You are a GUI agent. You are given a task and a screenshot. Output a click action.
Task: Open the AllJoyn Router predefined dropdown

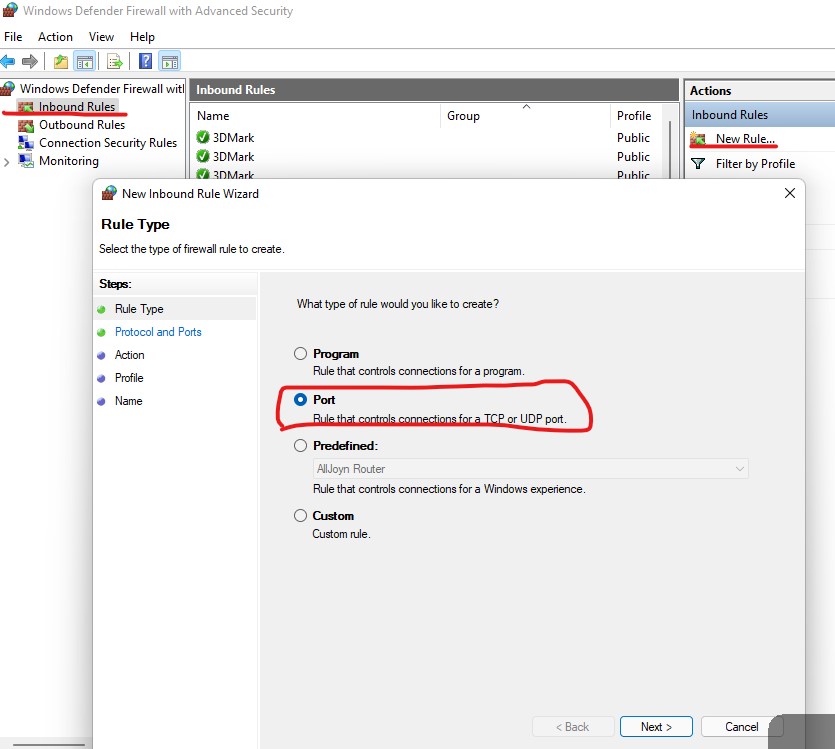point(530,468)
